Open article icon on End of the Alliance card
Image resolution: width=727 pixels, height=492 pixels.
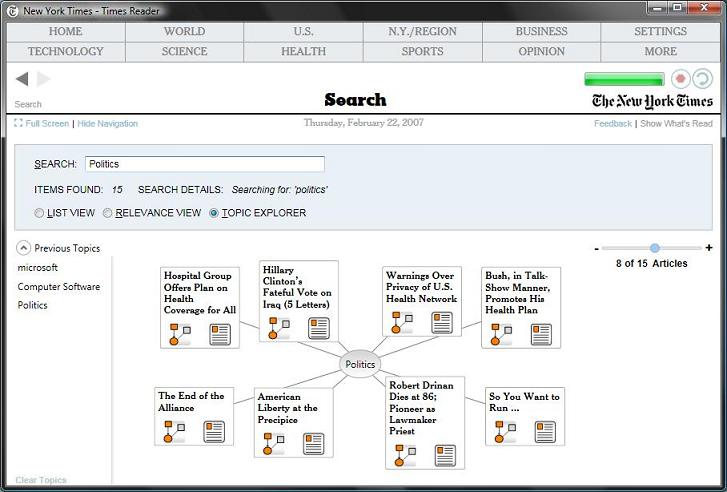click(x=214, y=432)
